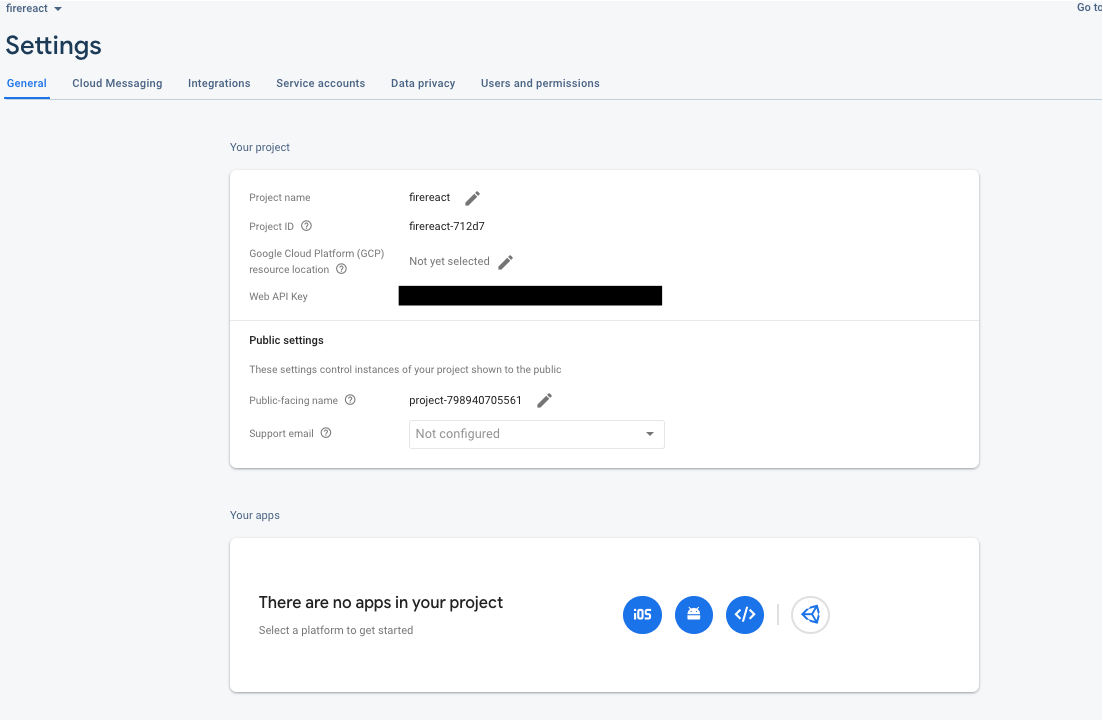Click the firereact project name value
The height and width of the screenshot is (720, 1103).
click(x=430, y=198)
